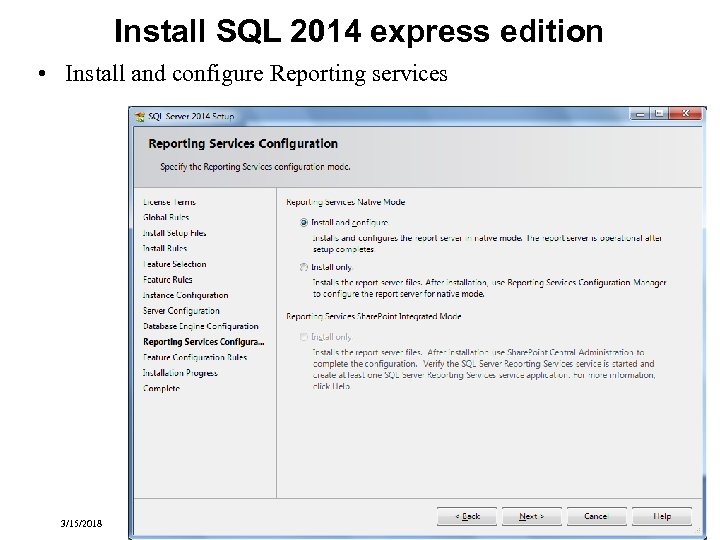720x540 pixels.
Task: Select the Database Engine Configuration step
Action: pos(201,326)
